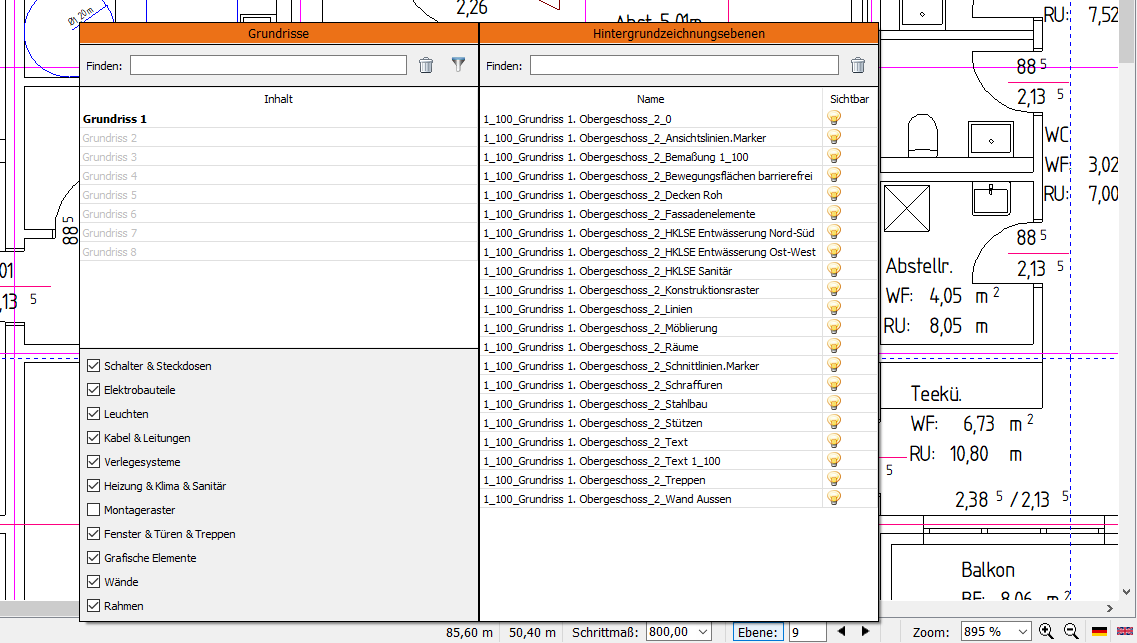
Task: Open the Zoom percentage dropdown
Action: (x=1021, y=632)
